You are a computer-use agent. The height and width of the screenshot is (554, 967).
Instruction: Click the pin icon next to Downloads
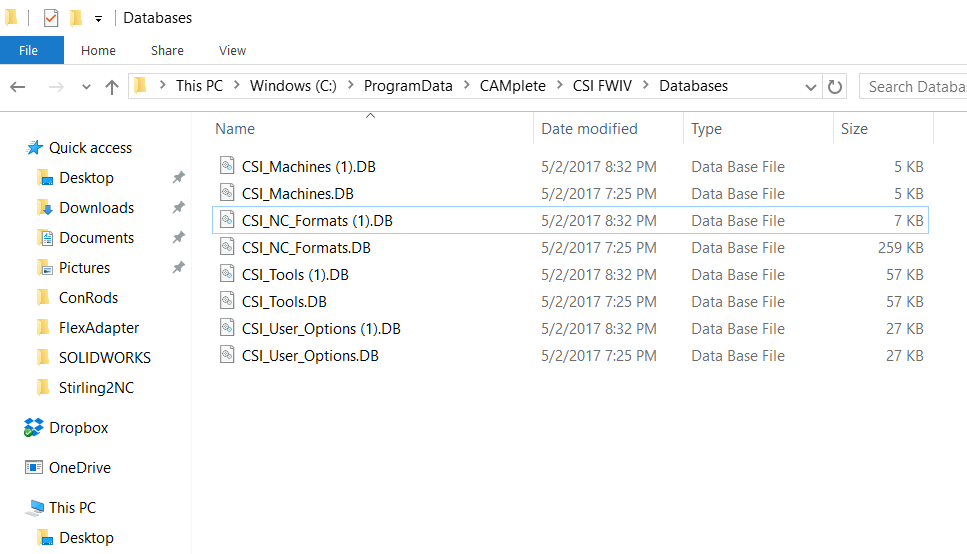[x=178, y=207]
